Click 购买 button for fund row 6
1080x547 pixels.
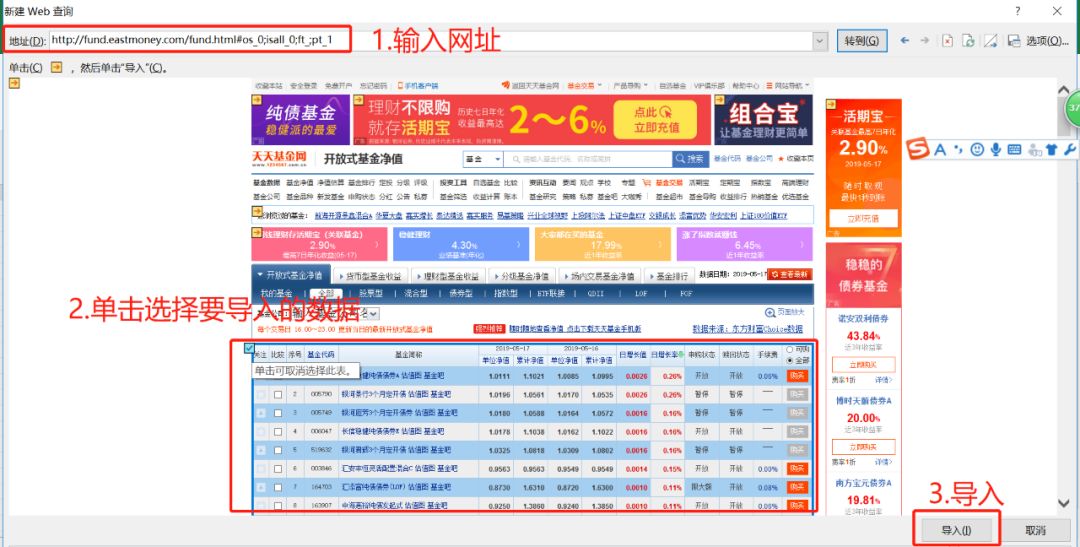[797, 468]
